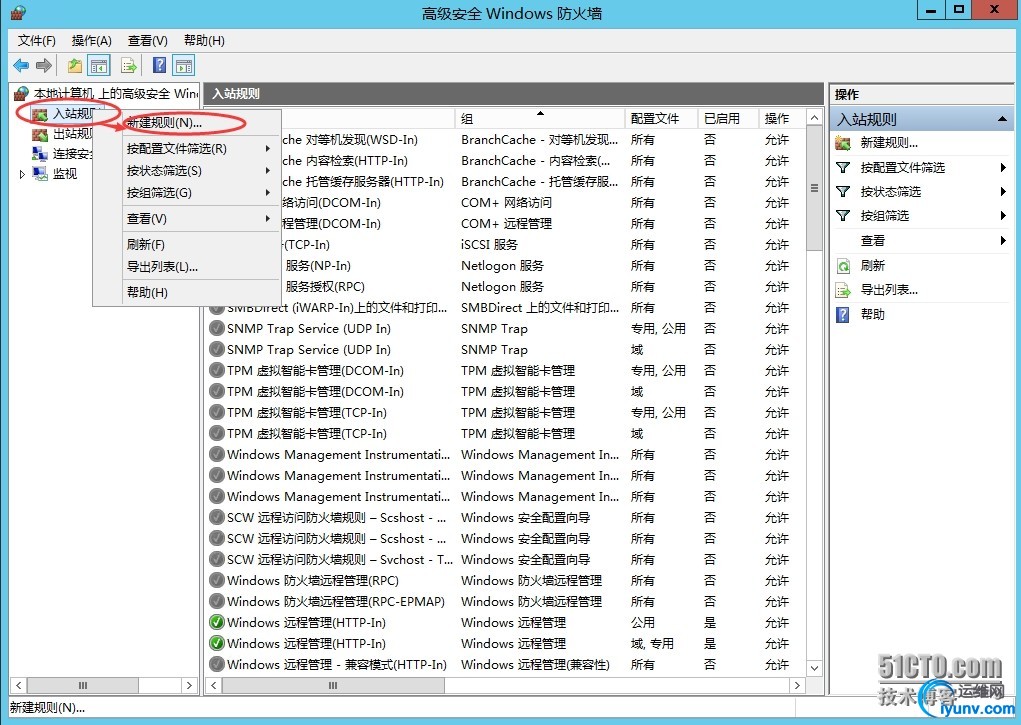Sort by the 已启用 column header
This screenshot has height=725, width=1021.
tap(728, 119)
